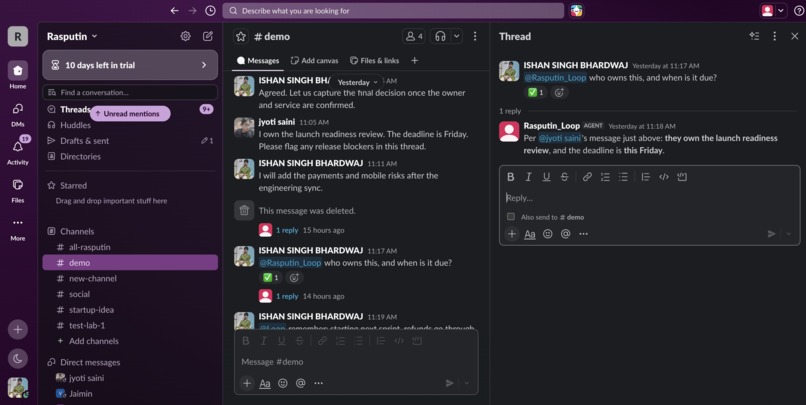
Task: Open startup-idea channel
Action: coord(130,310)
